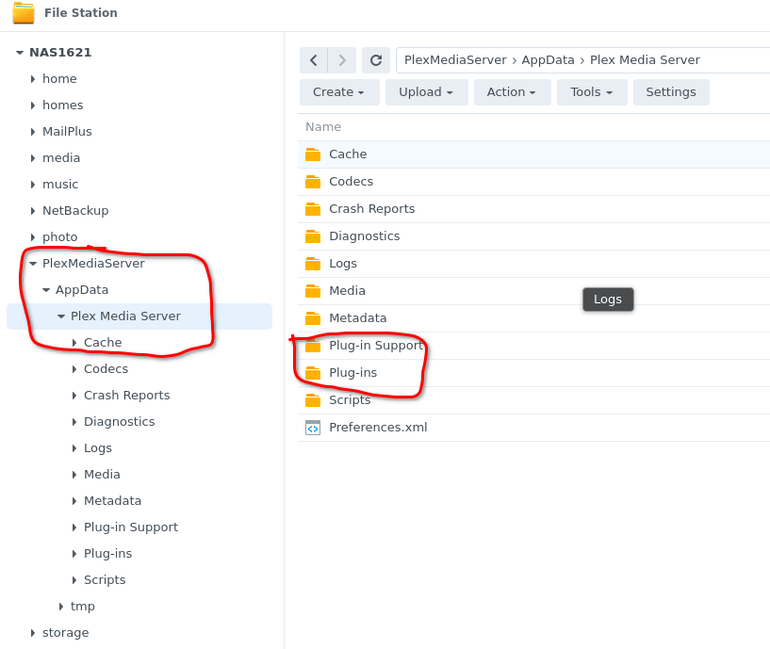Select Diagnostics in the folder tree
This screenshot has width=770, height=649.
119,422
